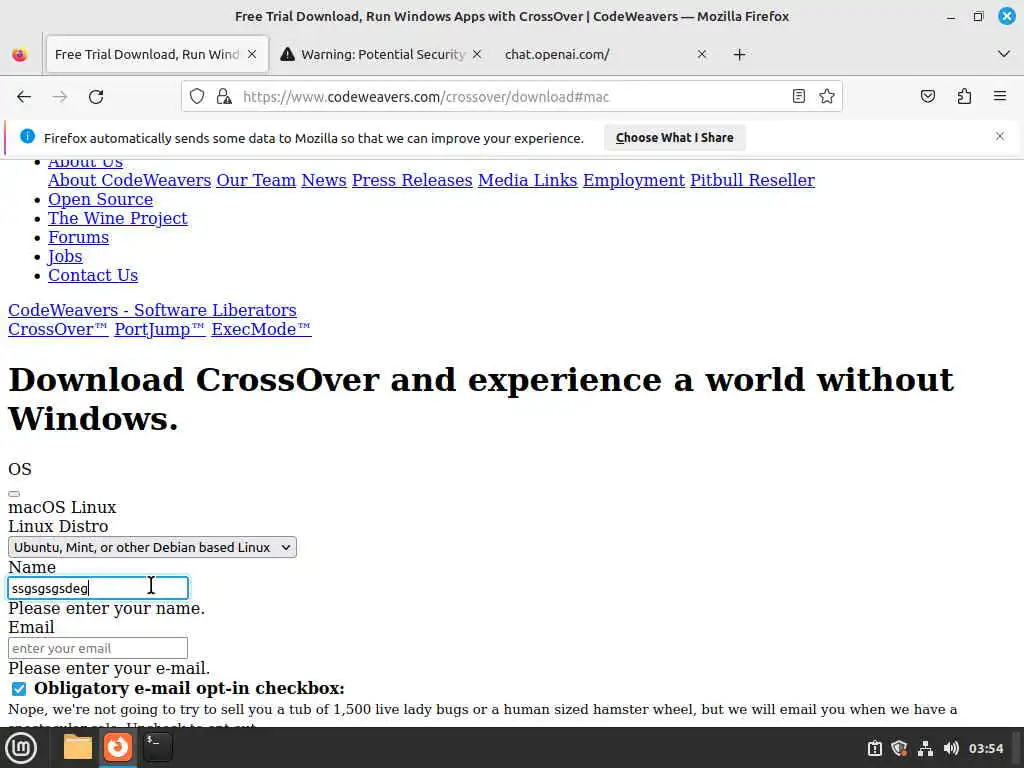Click the small OS toggle button
Viewport: 1024px width, 768px height.
(x=14, y=494)
